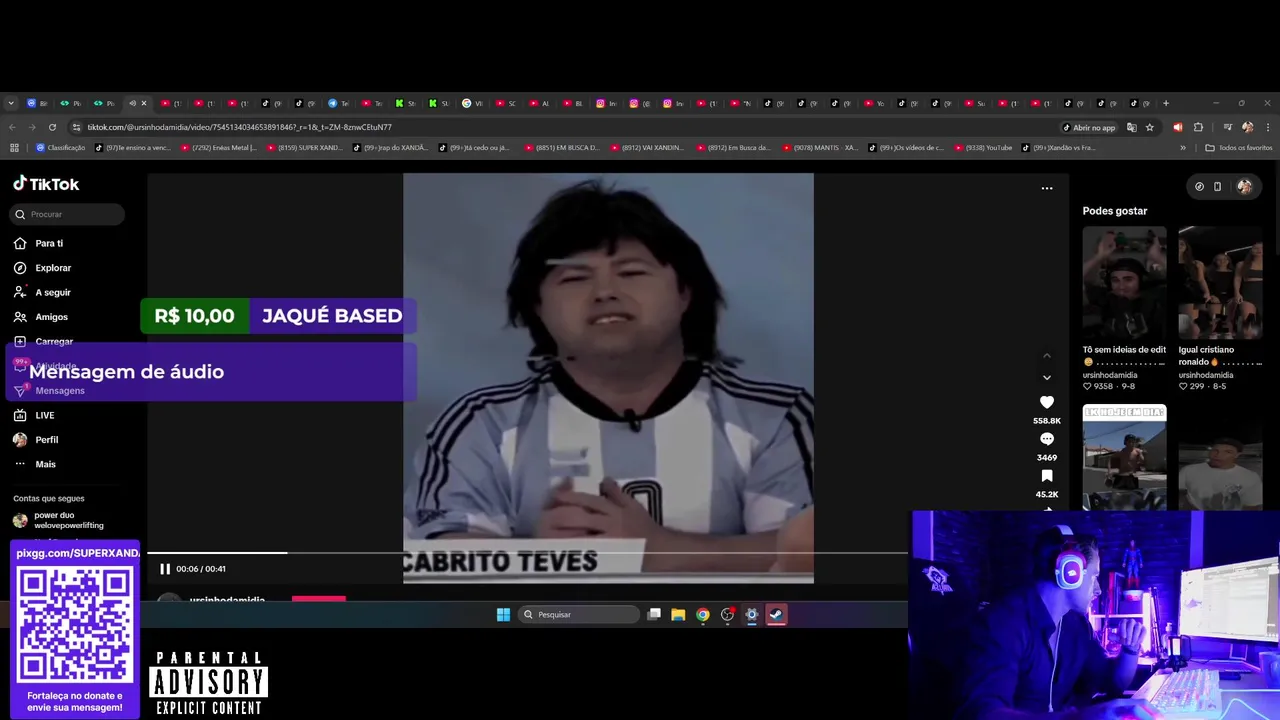Open 'Tô sem ideias de edit' thumbnail

(1124, 284)
